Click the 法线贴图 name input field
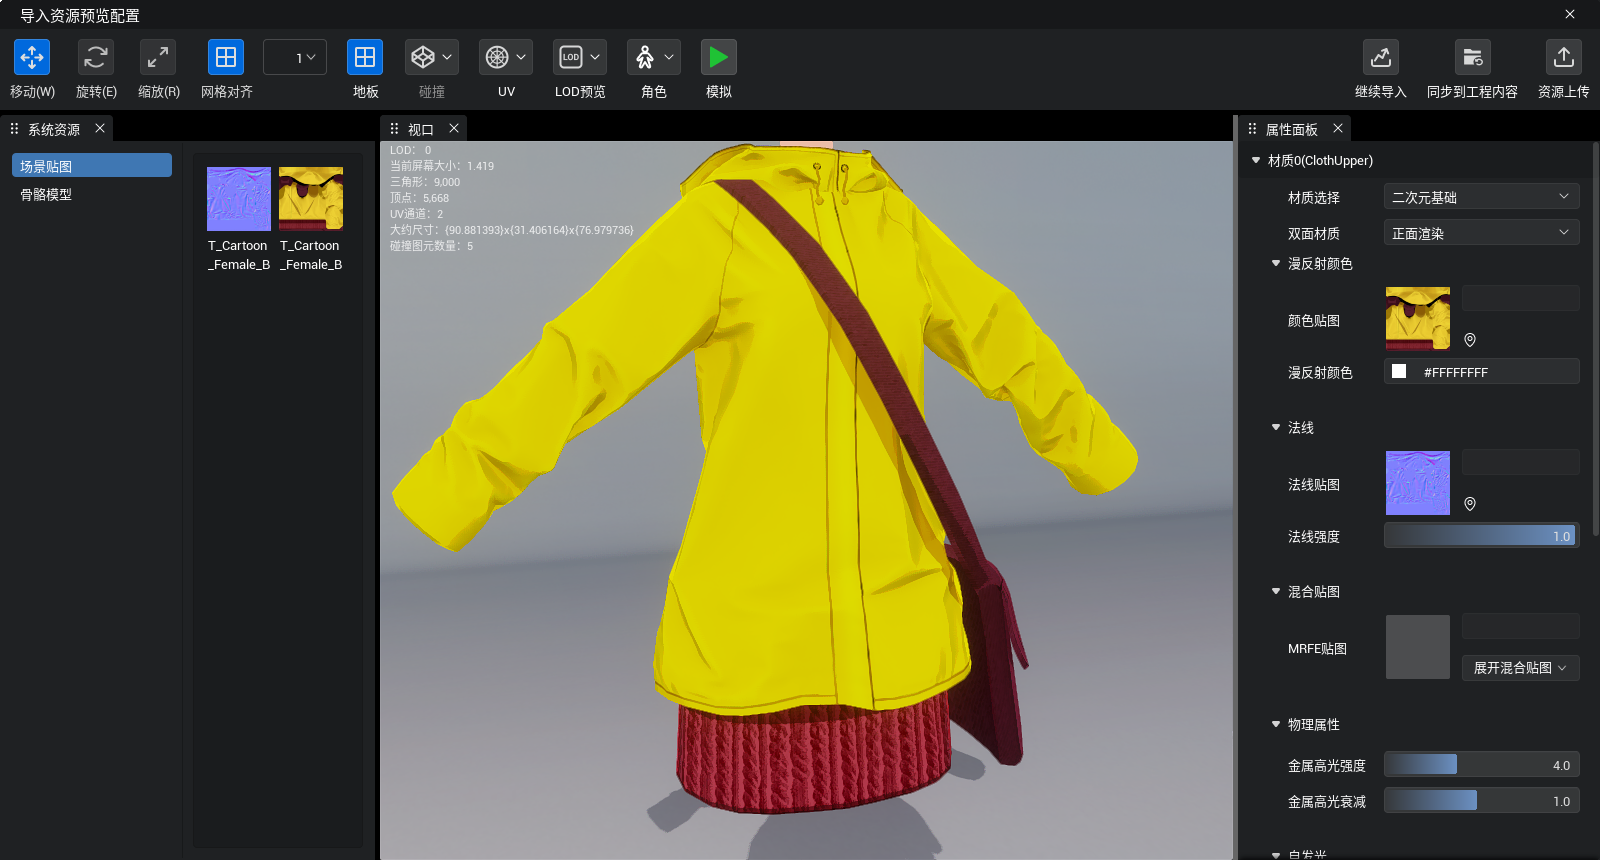 tap(1521, 462)
